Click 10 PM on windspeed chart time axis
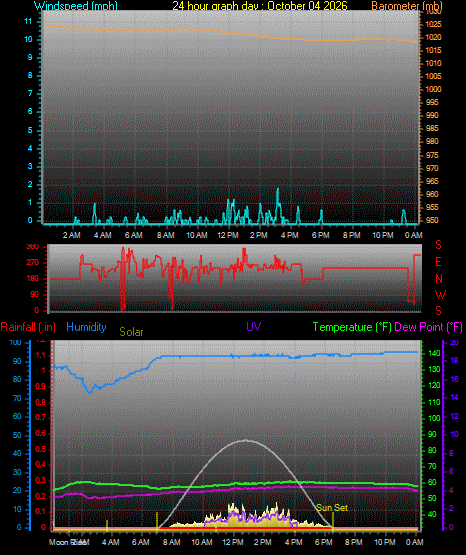Image resolution: width=466 pixels, height=555 pixels. [x=383, y=235]
